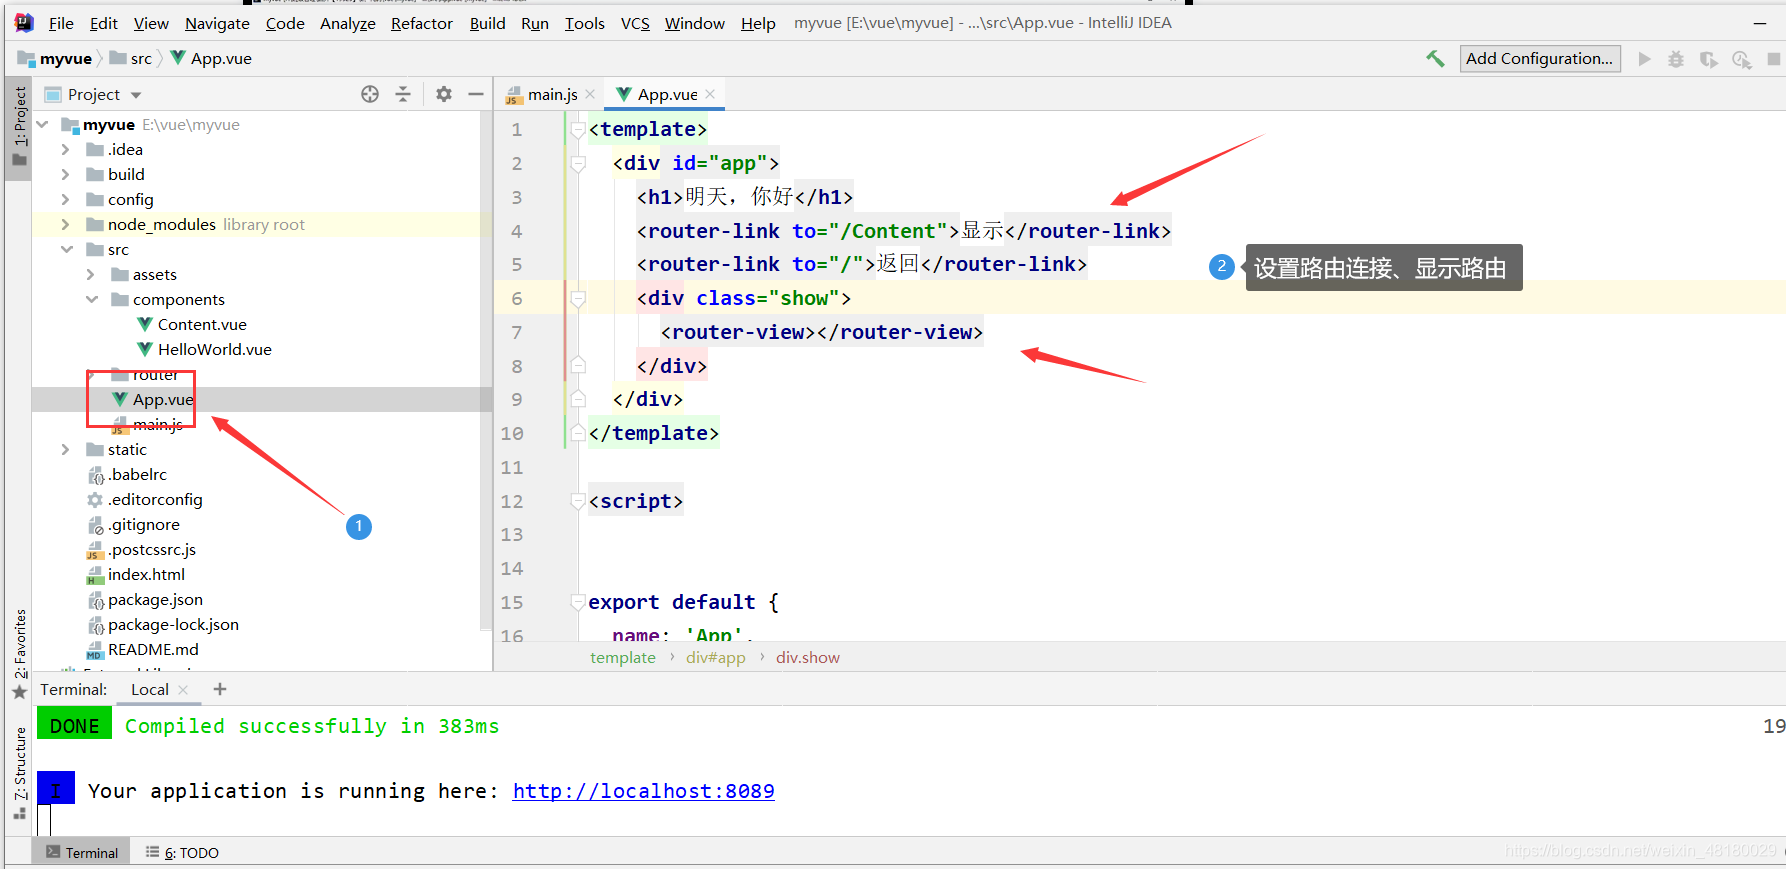Open the 2: Favorites side tab
This screenshot has width=1786, height=869.
[19, 653]
